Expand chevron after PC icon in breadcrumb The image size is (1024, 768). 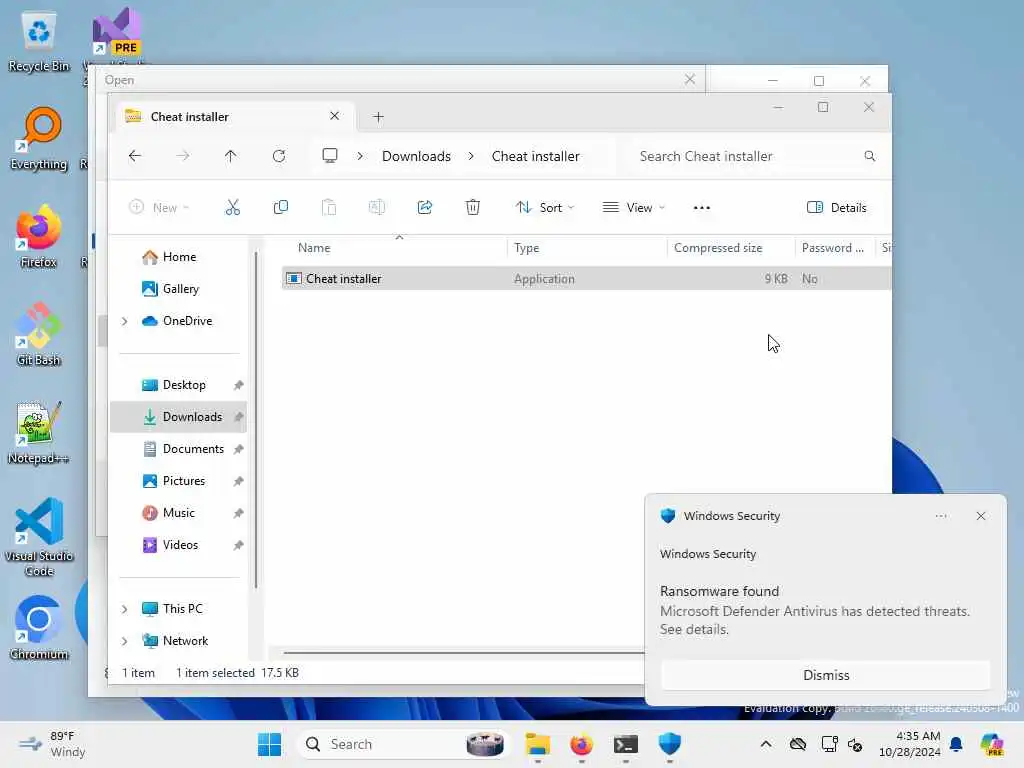pyautogui.click(x=360, y=156)
